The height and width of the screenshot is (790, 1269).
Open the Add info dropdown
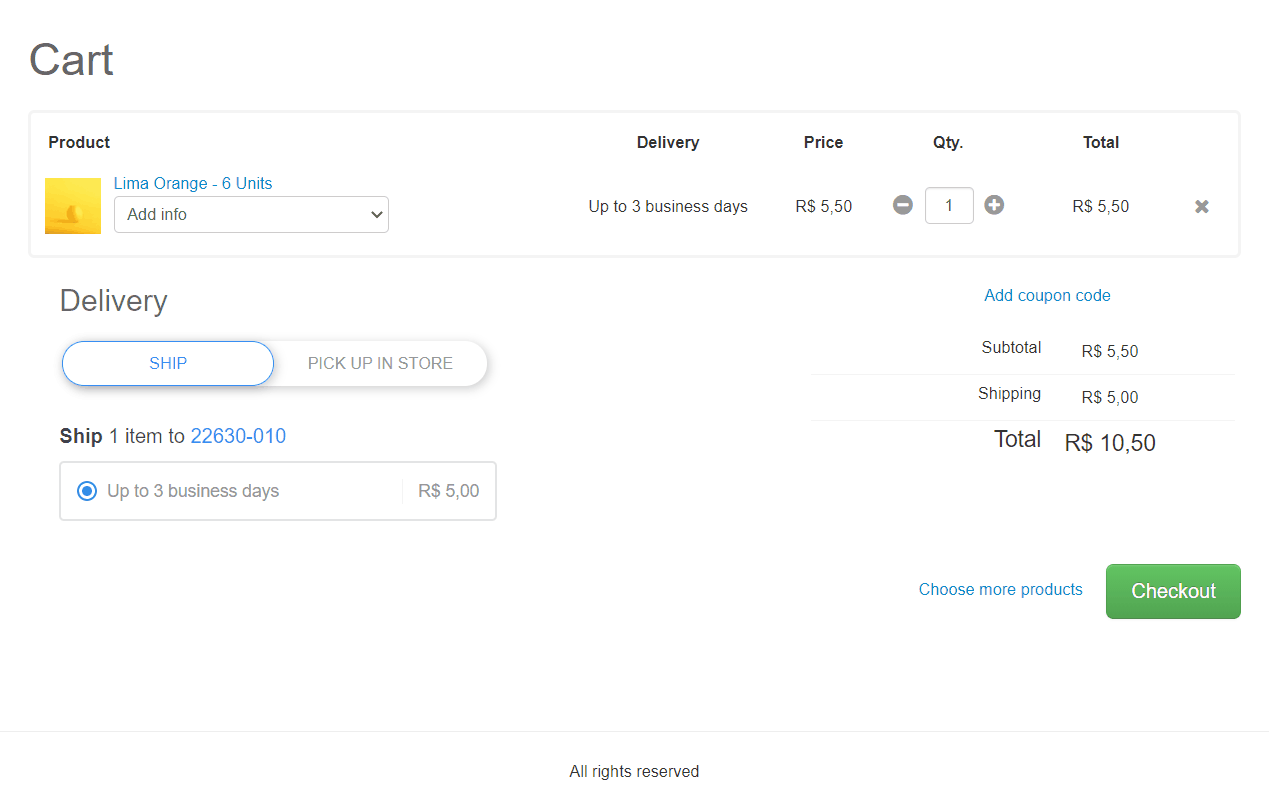pyautogui.click(x=251, y=214)
